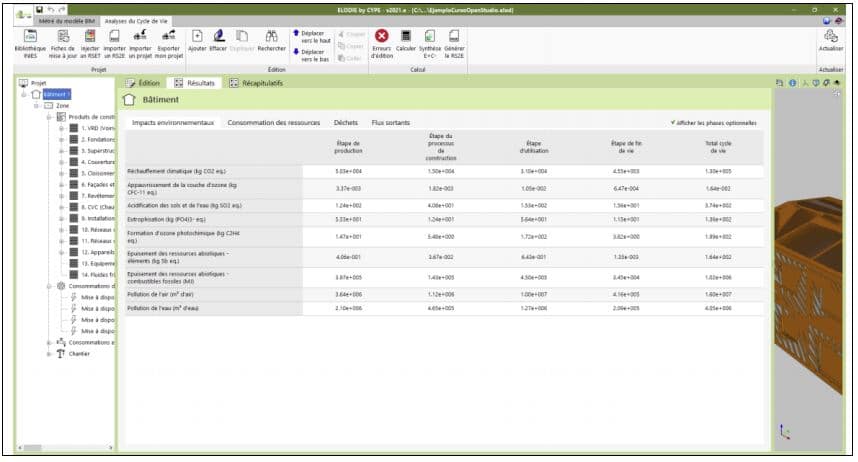Image resolution: width=858 pixels, height=462 pixels.
Task: Open the Bibliothèque INIES library
Action: point(30,37)
